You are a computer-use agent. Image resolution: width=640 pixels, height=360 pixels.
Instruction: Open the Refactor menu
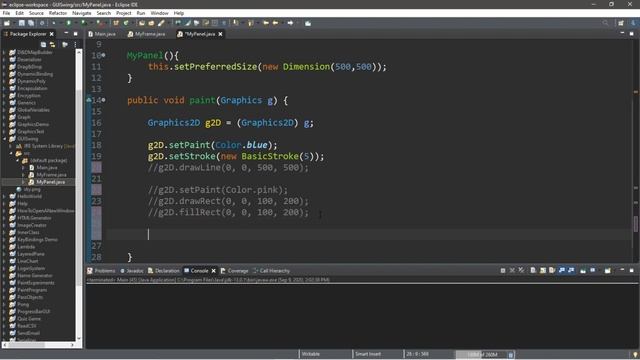58,13
